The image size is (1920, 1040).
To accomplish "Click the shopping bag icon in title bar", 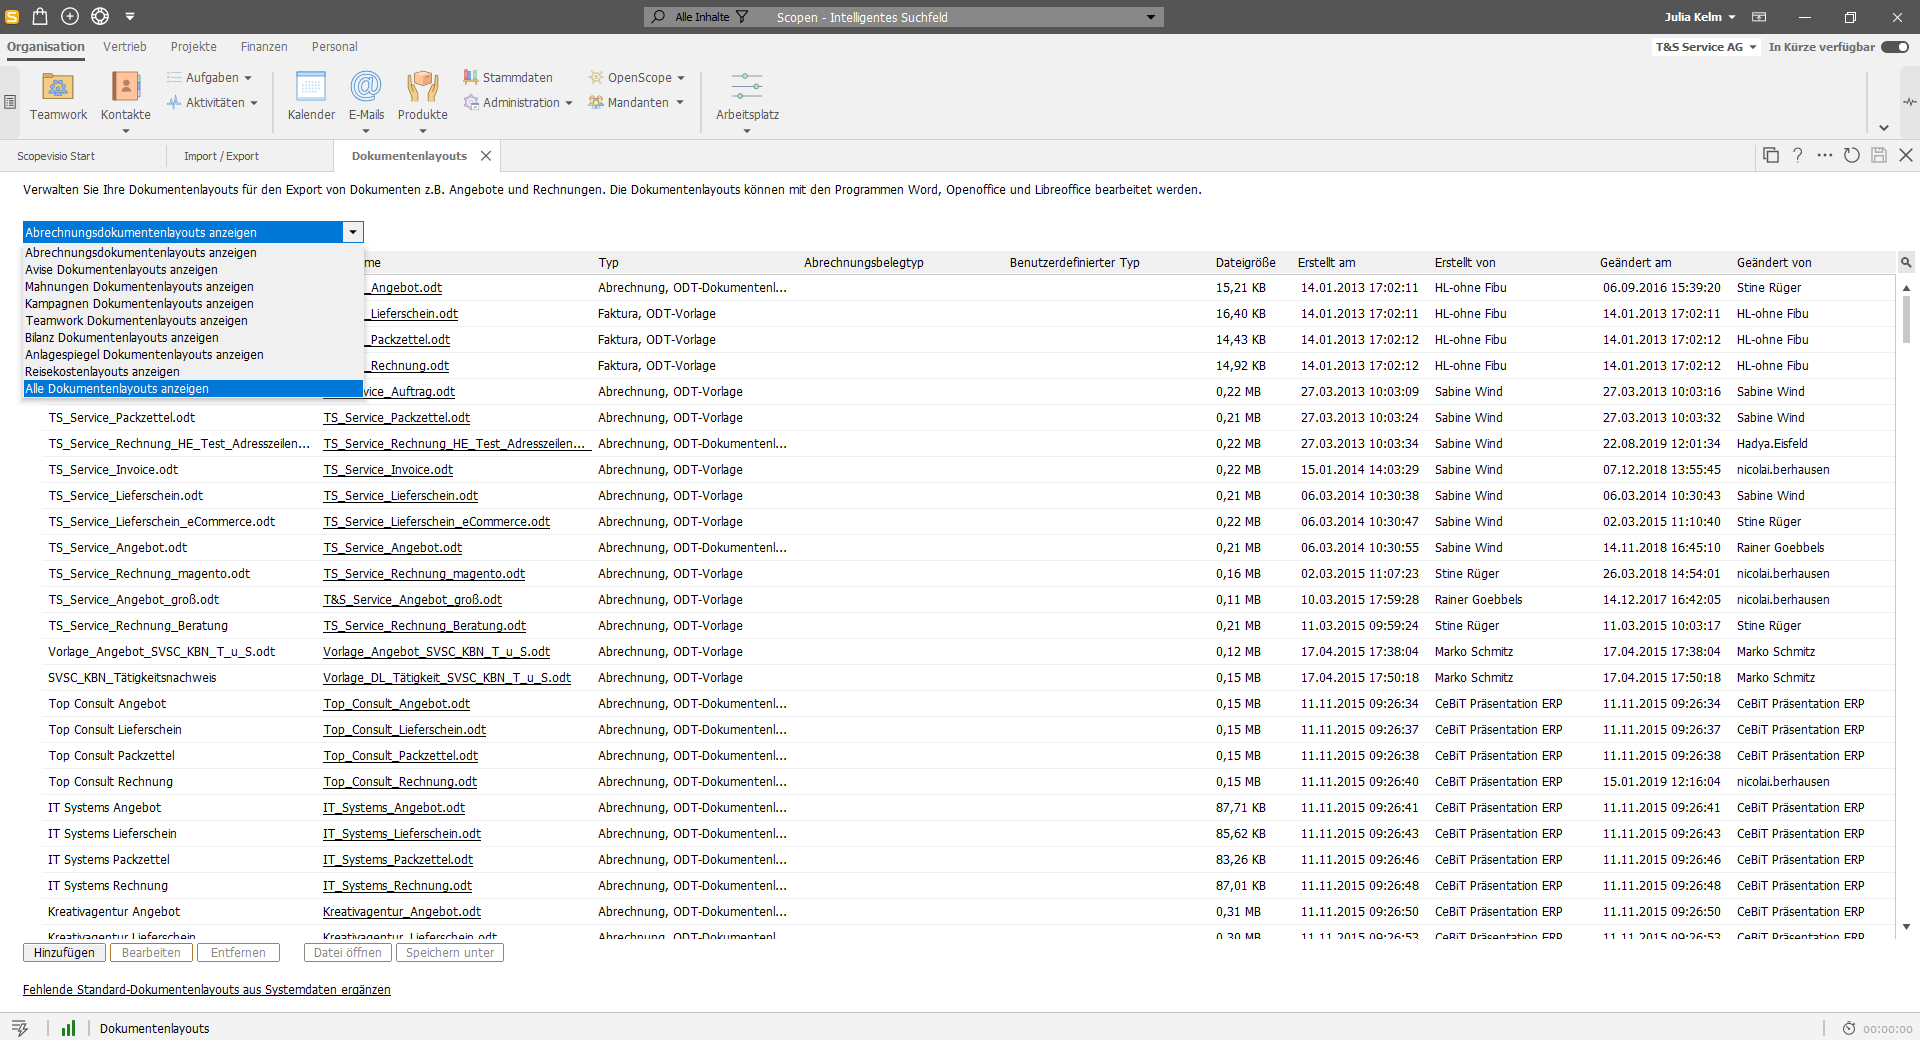I will (x=40, y=16).
